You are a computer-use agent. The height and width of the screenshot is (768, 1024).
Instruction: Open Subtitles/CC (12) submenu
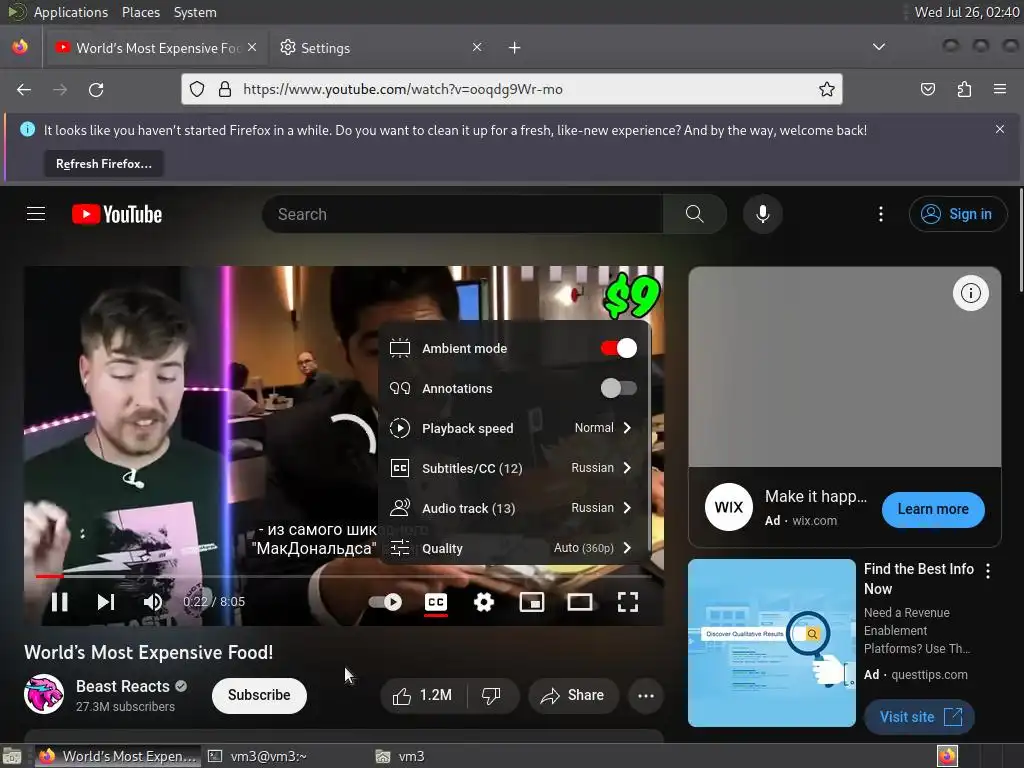coord(513,468)
